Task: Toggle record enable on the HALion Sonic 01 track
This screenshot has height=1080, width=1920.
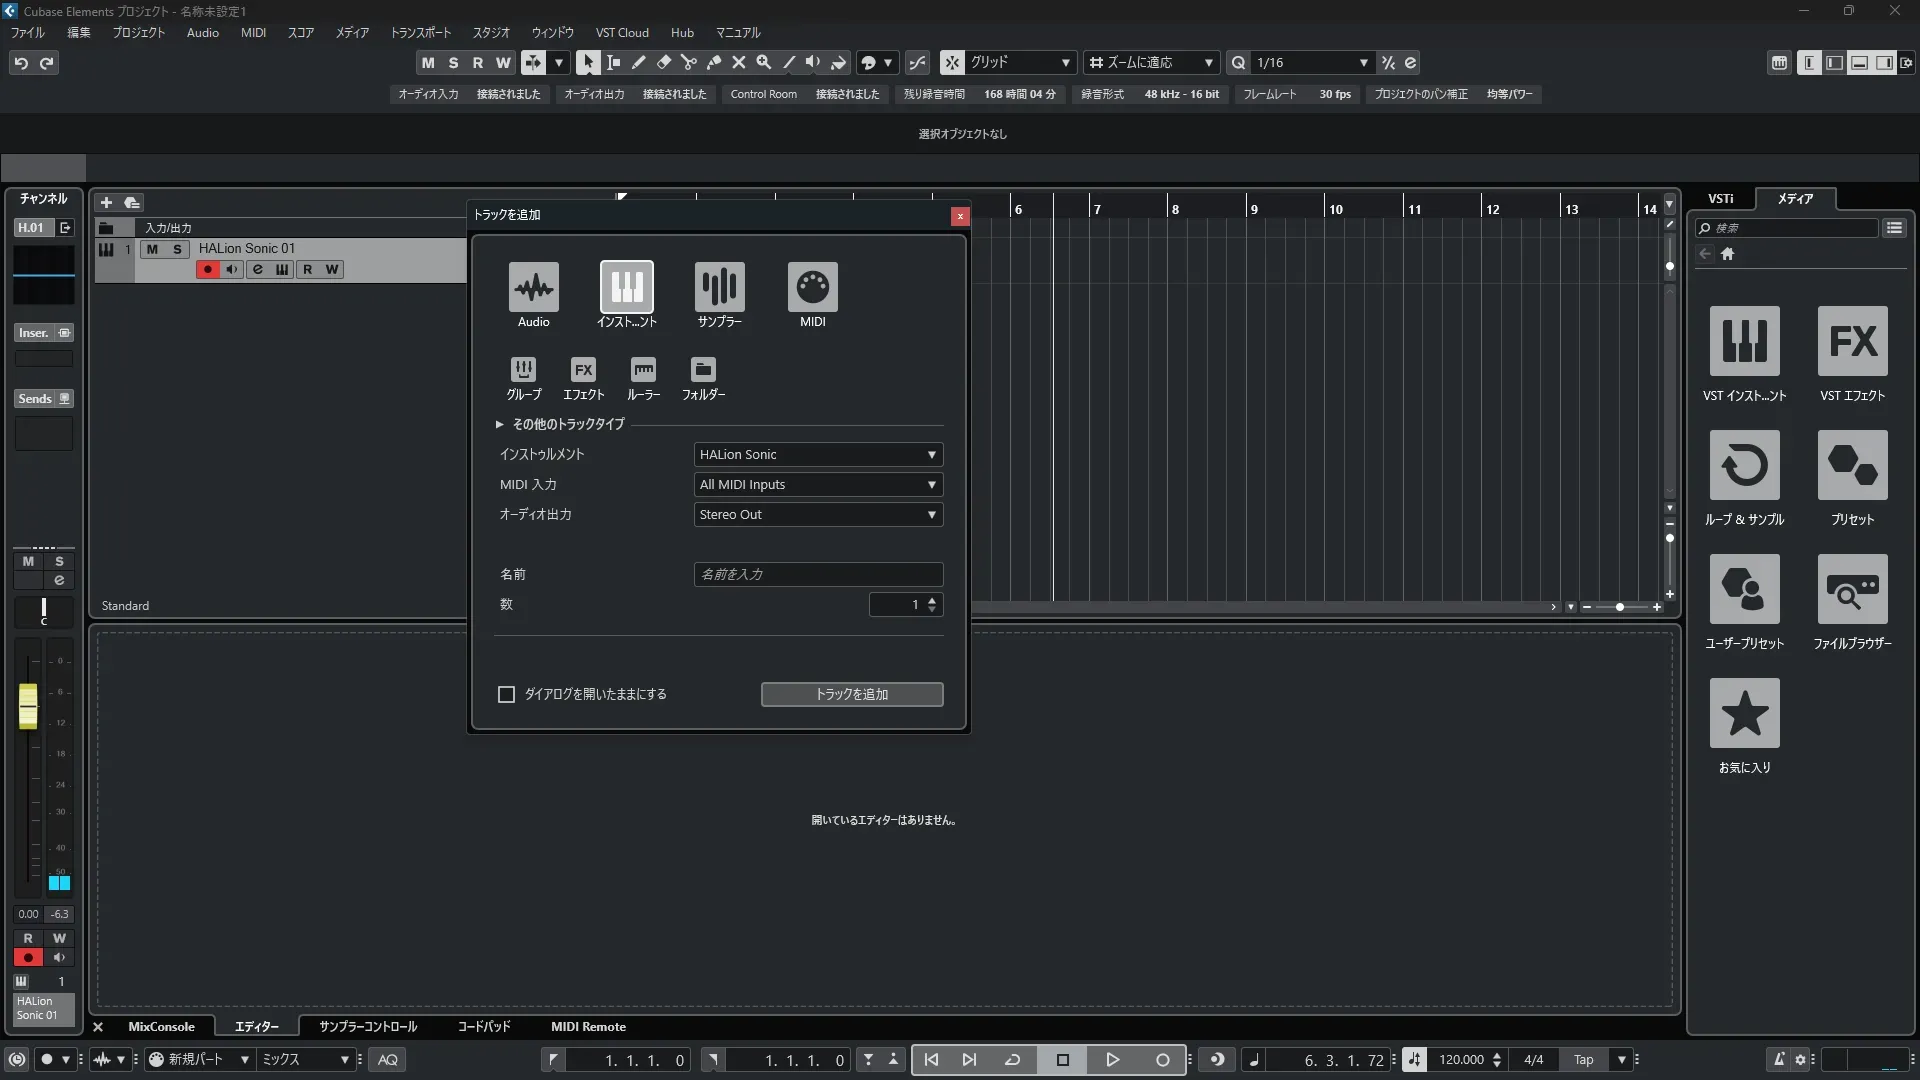Action: tap(208, 269)
